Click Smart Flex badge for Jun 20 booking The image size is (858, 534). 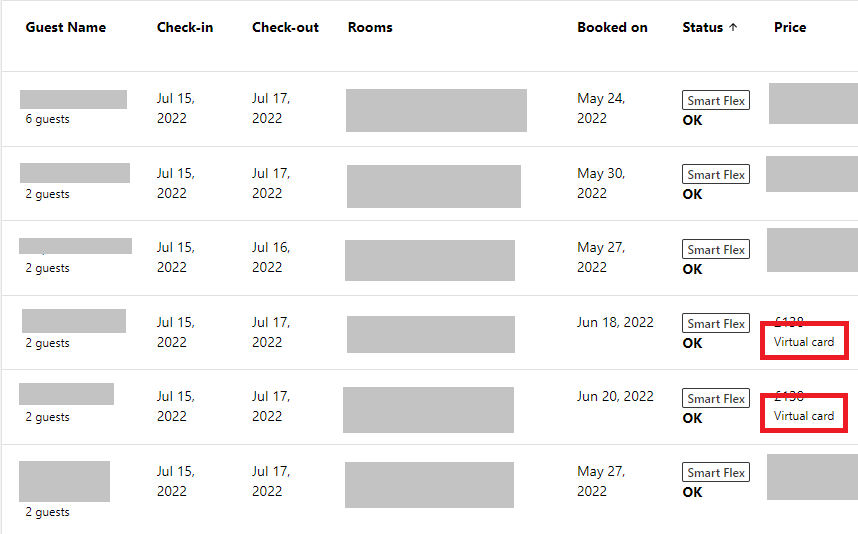(716, 398)
